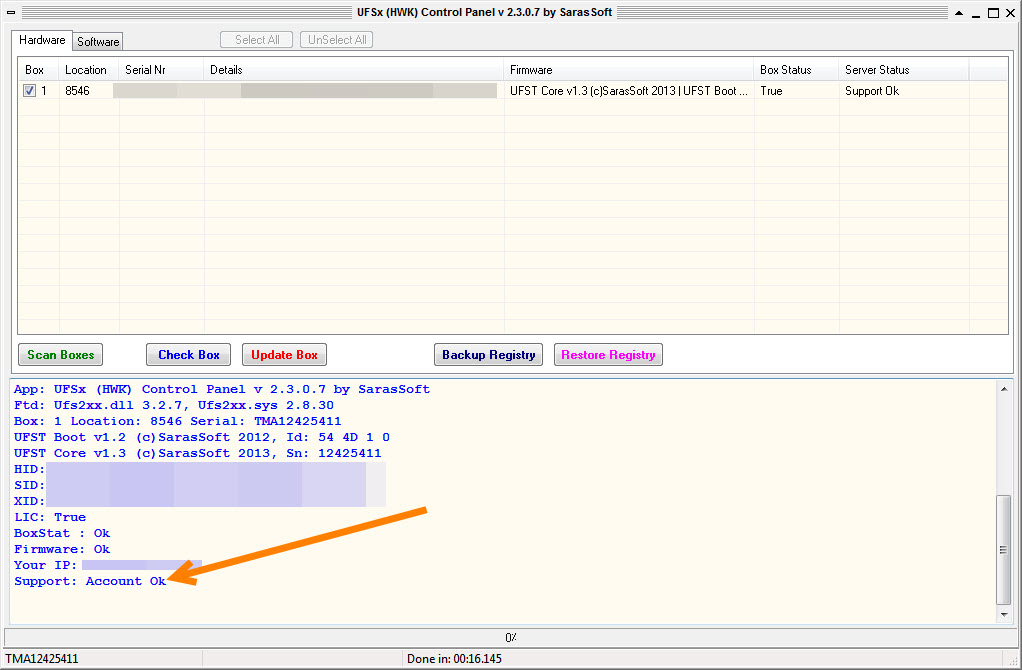This screenshot has height=670, width=1022.
Task: Sort by the Server Status column header
Action: [x=904, y=70]
